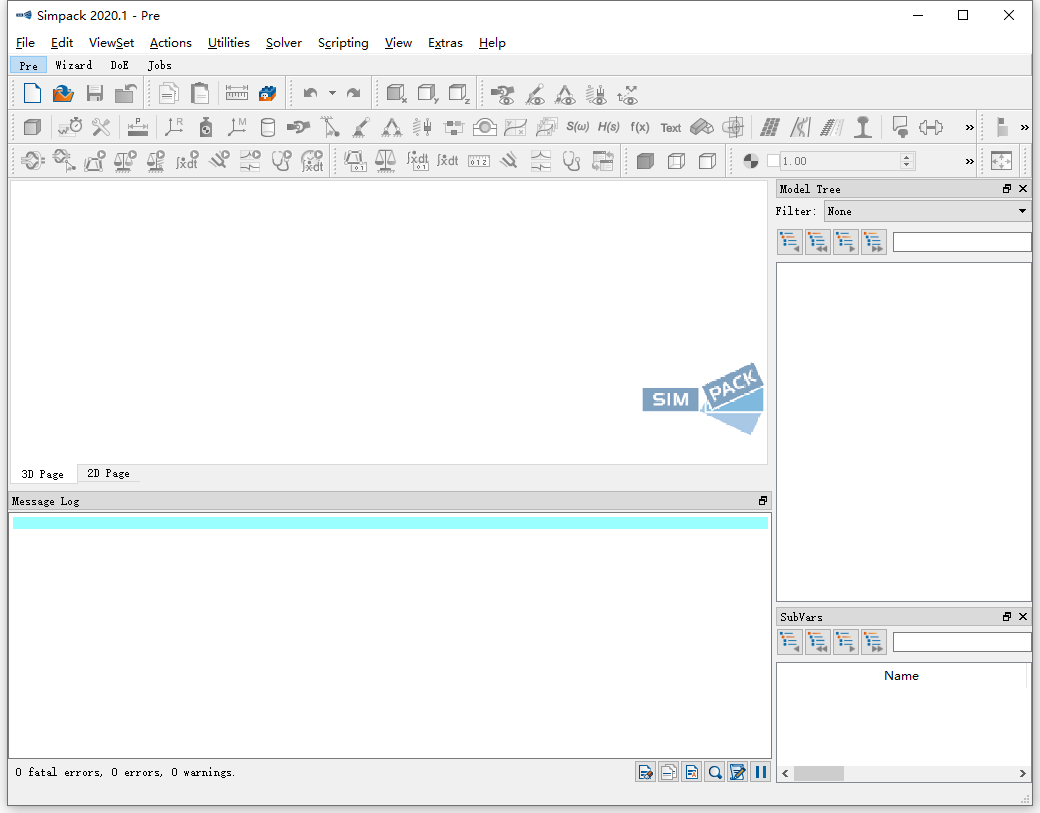Image resolution: width=1040 pixels, height=813 pixels.
Task: Close the SubVars panel
Action: (1023, 617)
